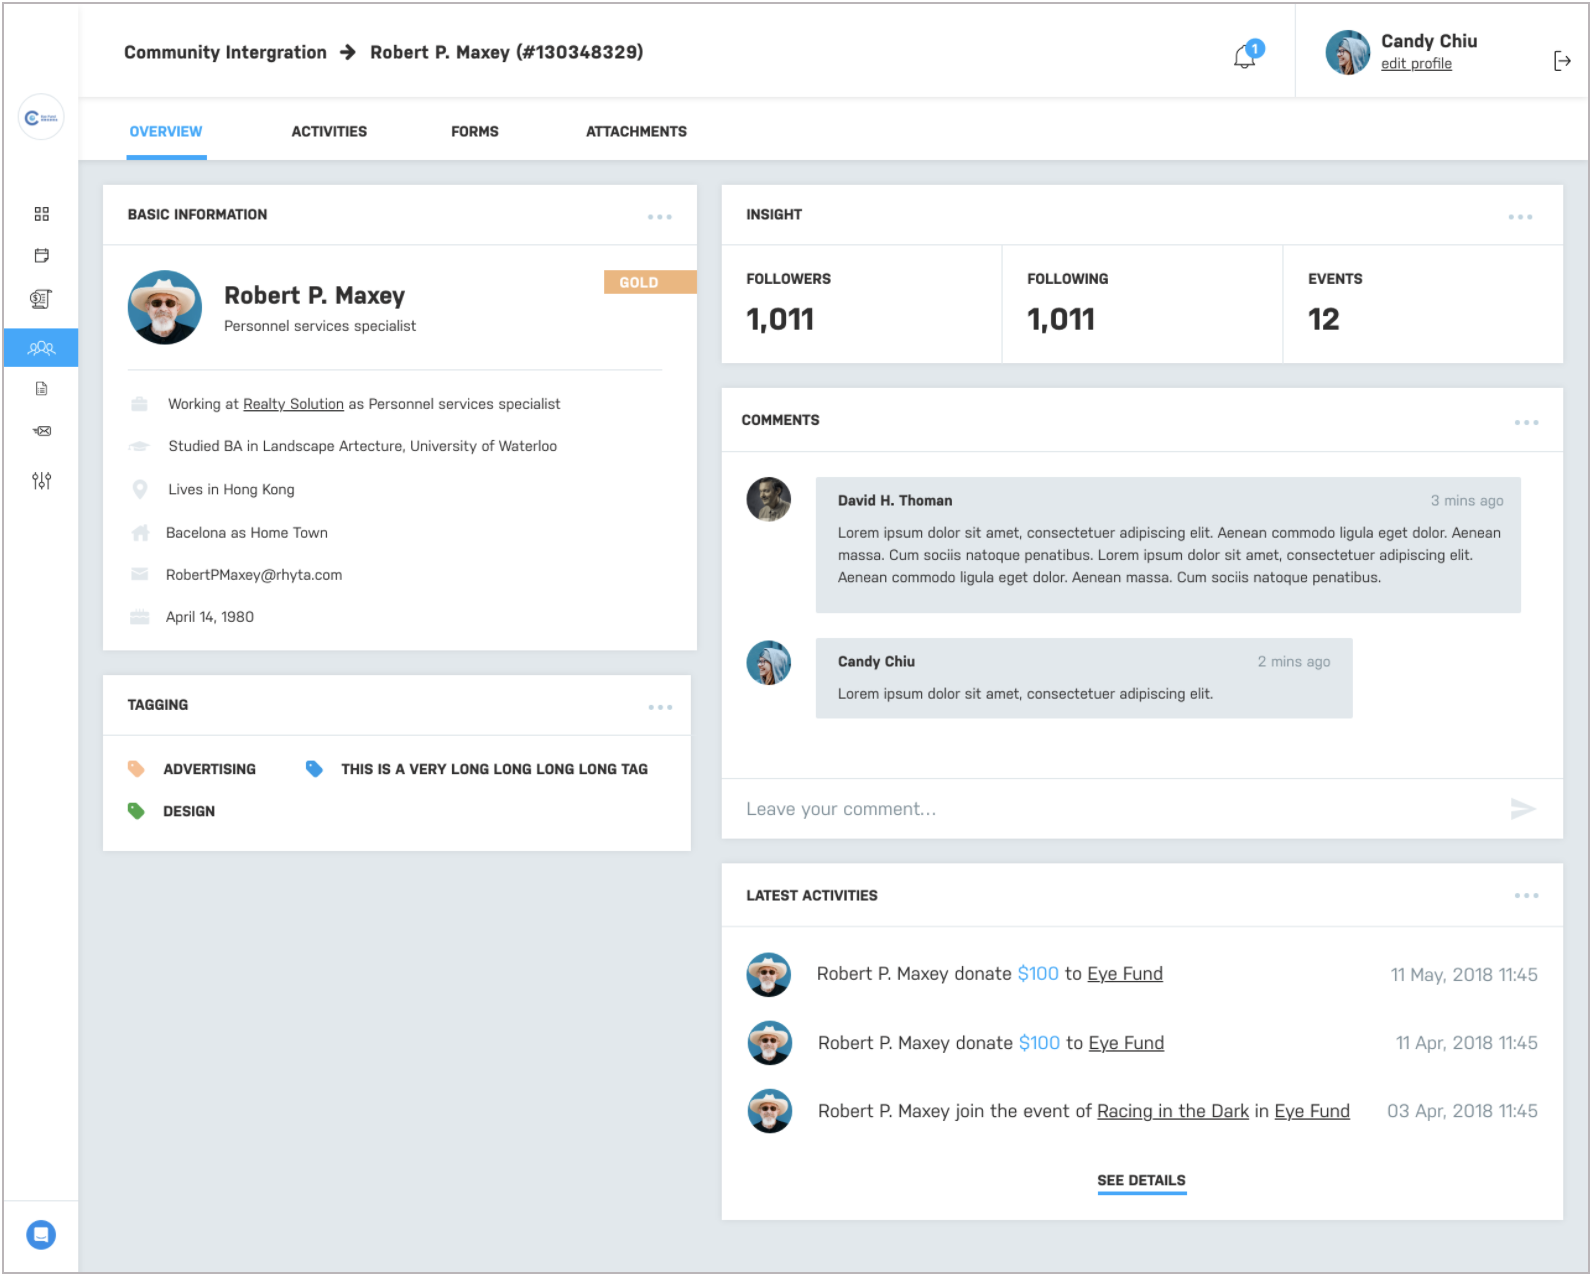
Task: Click Lives in Hong Kong text
Action: coord(231,490)
